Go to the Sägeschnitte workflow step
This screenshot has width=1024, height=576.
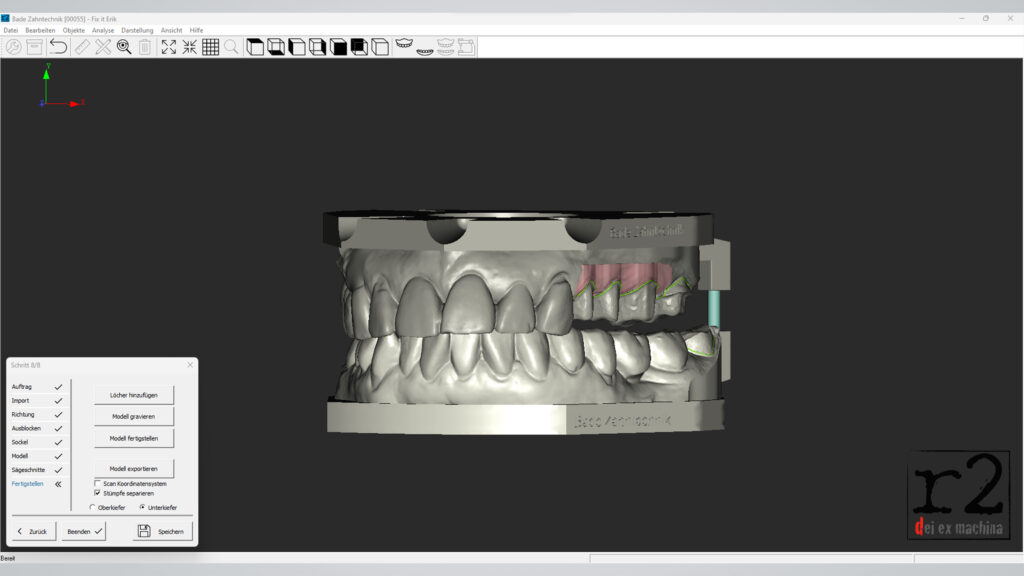(28, 470)
